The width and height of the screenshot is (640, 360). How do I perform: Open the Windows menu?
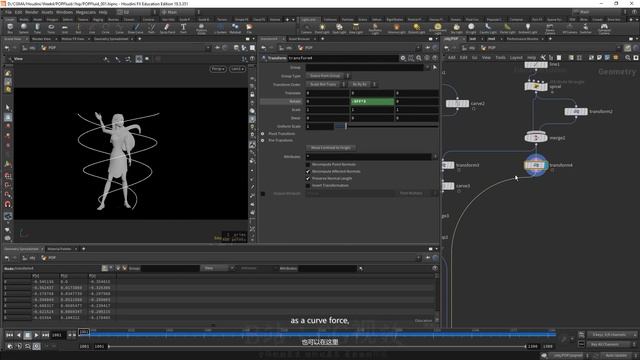point(64,12)
